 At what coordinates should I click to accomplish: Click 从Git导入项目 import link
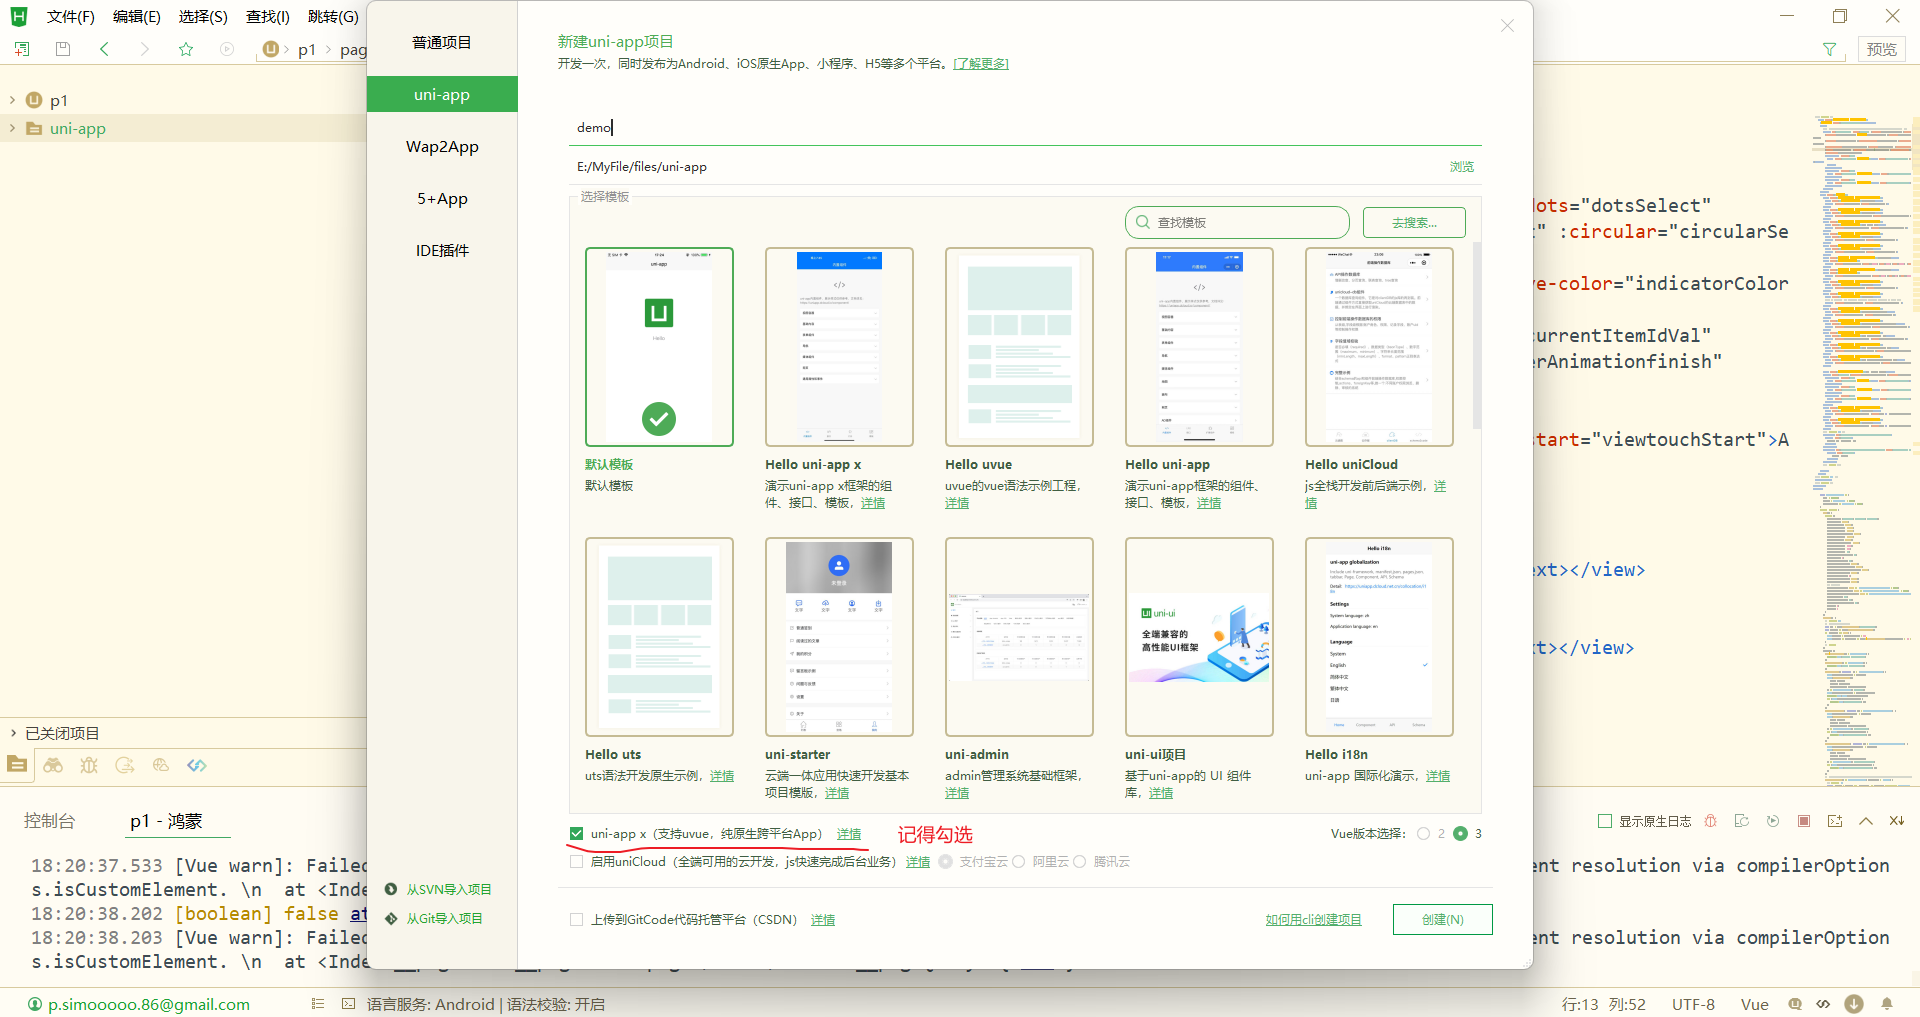[444, 918]
